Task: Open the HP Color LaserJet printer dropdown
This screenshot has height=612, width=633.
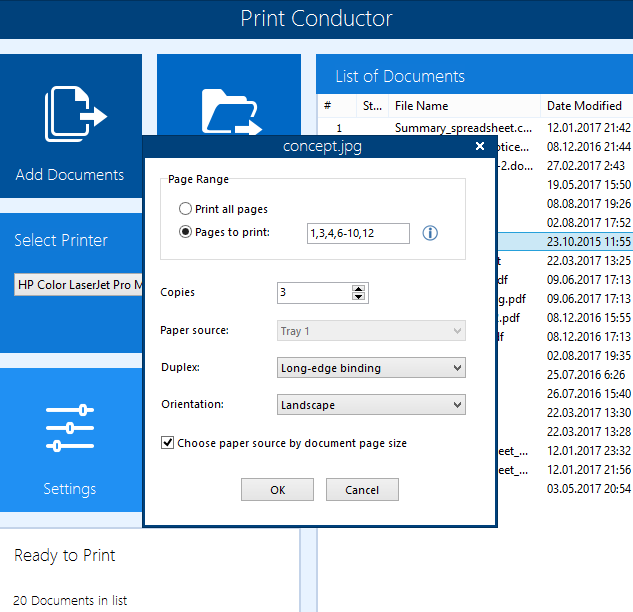Action: [78, 285]
